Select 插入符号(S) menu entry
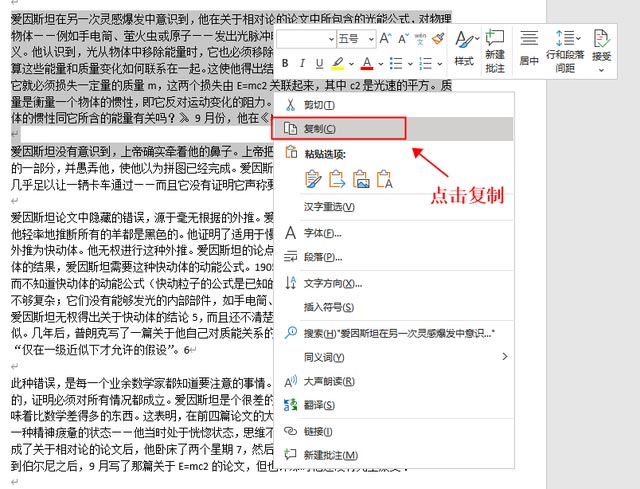Image resolution: width=640 pixels, height=489 pixels. coord(393,307)
